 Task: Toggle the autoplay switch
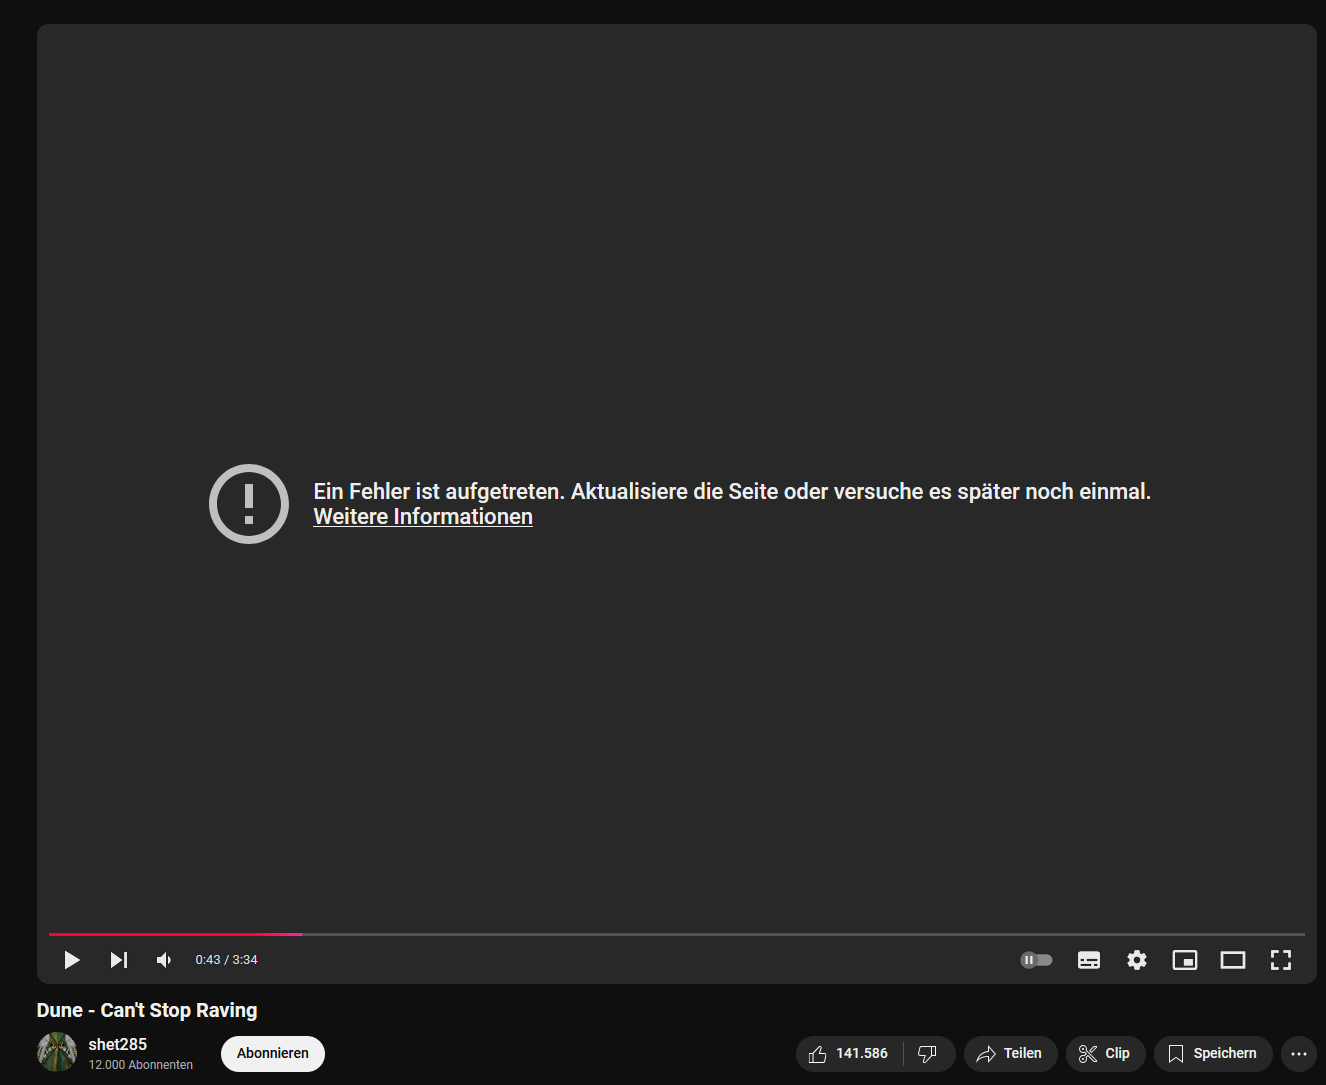[1036, 960]
